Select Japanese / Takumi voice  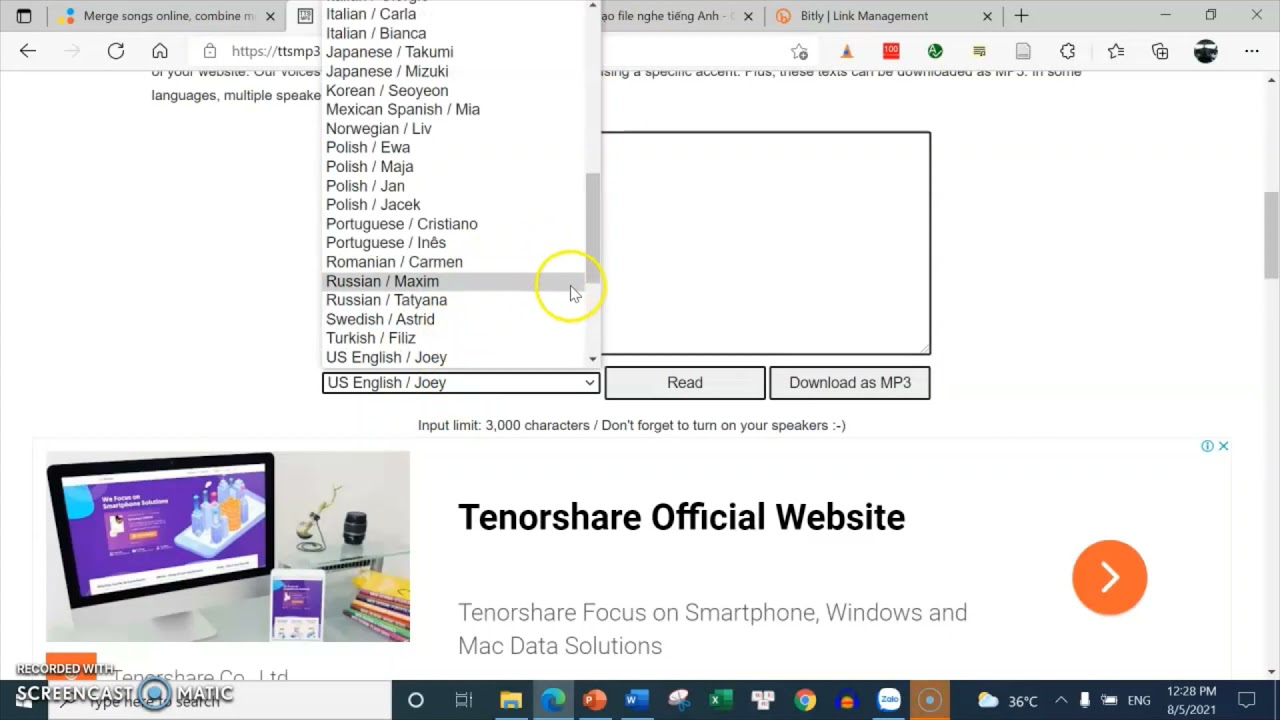tap(454, 53)
